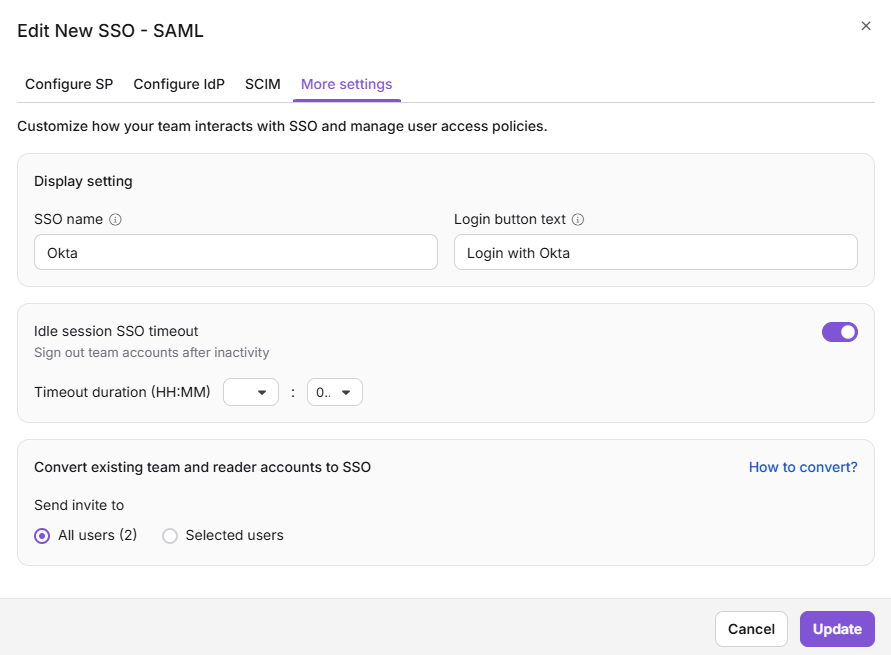Open the timeout minutes dropdown
Viewport: 891px width, 655px height.
pos(335,392)
